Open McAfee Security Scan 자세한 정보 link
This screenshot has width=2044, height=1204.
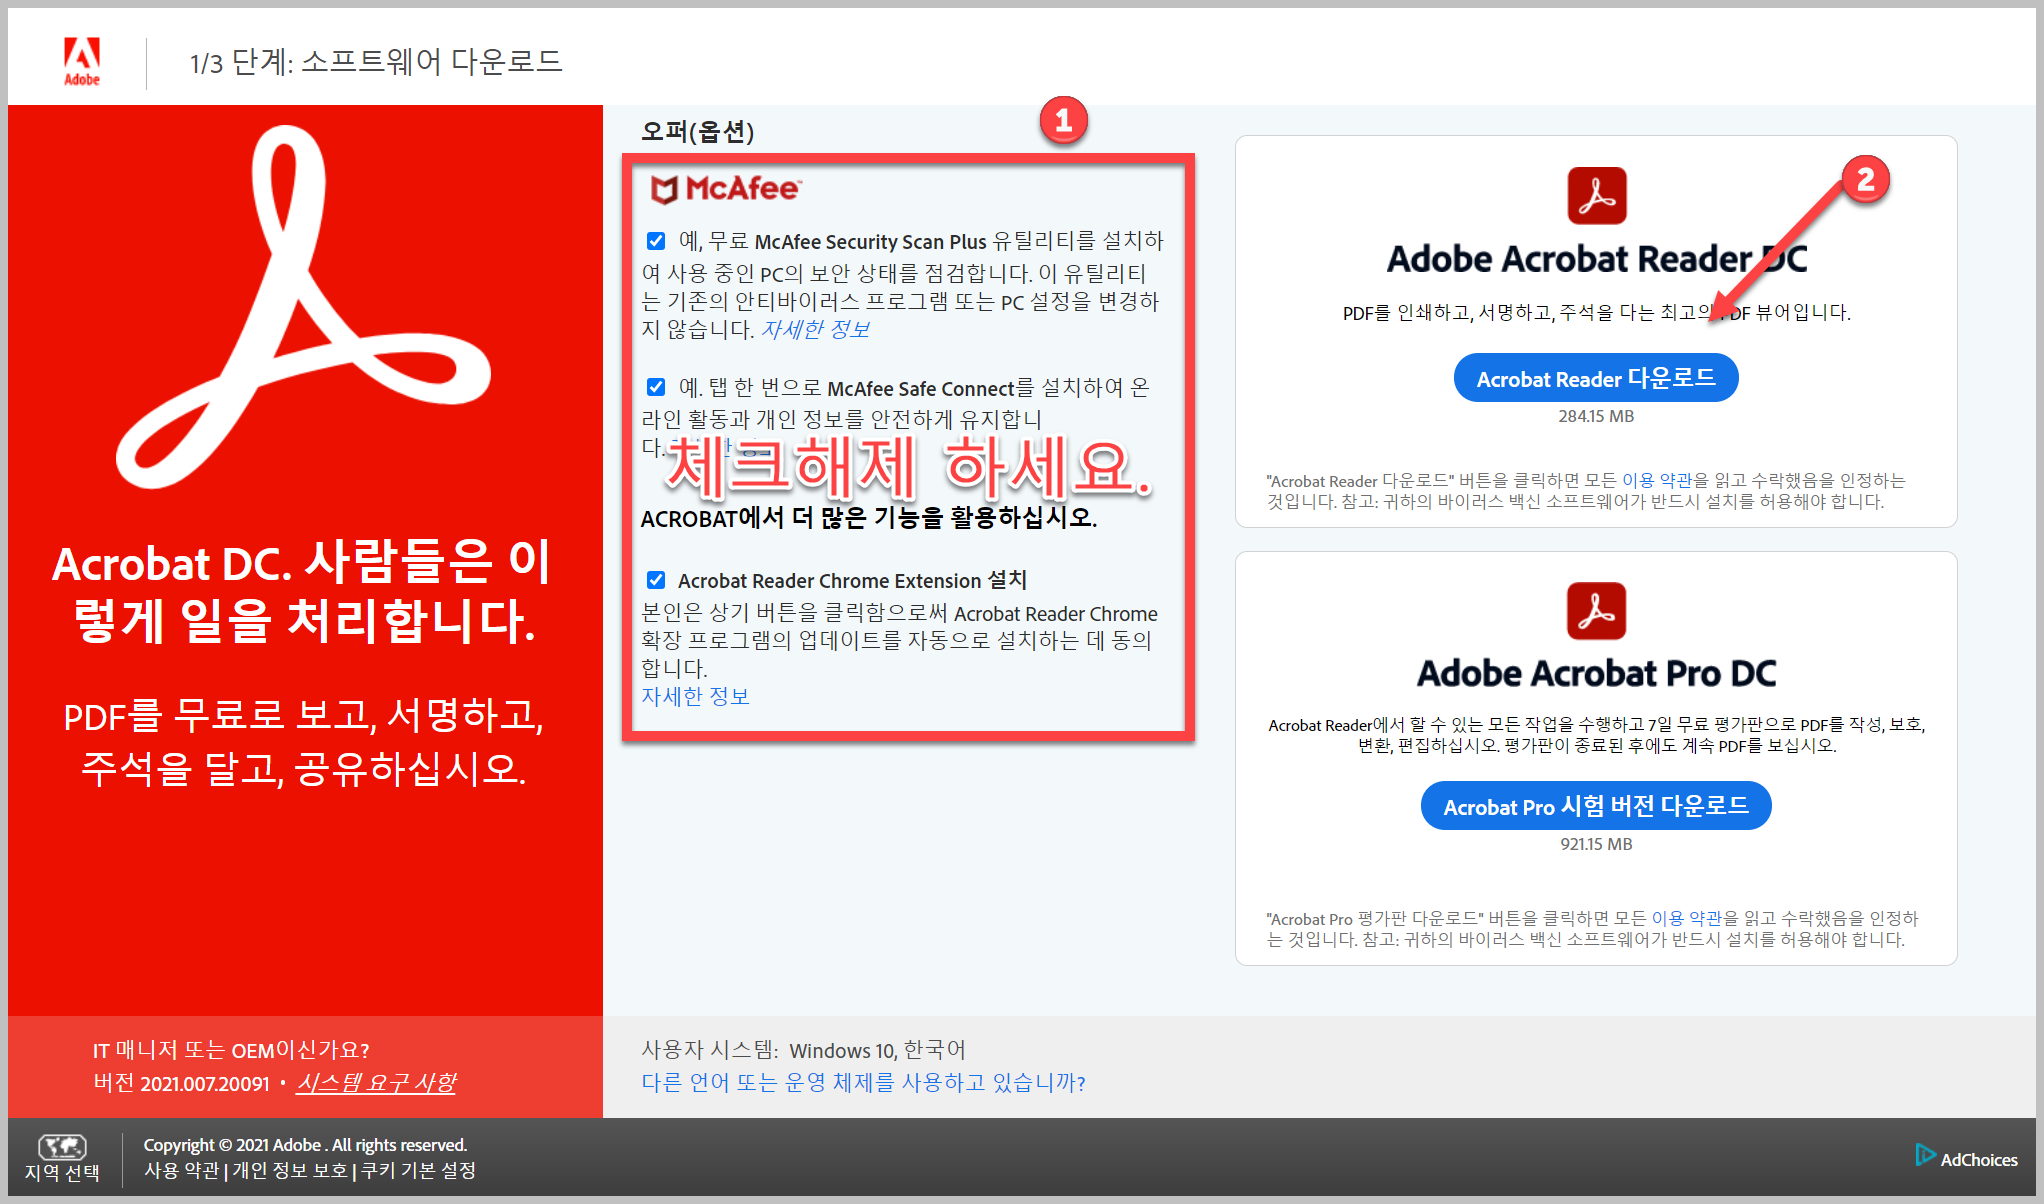tap(815, 329)
